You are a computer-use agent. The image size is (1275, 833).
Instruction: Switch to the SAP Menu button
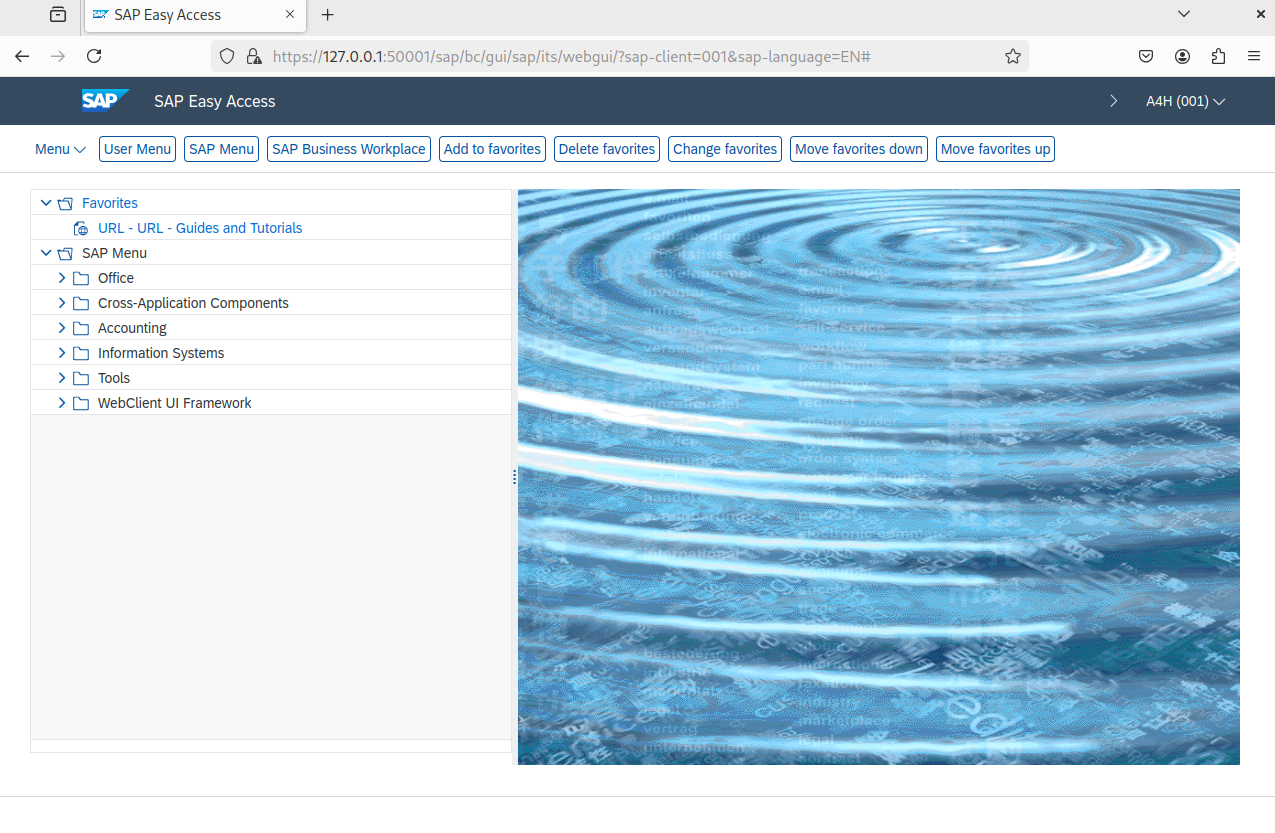[222, 149]
